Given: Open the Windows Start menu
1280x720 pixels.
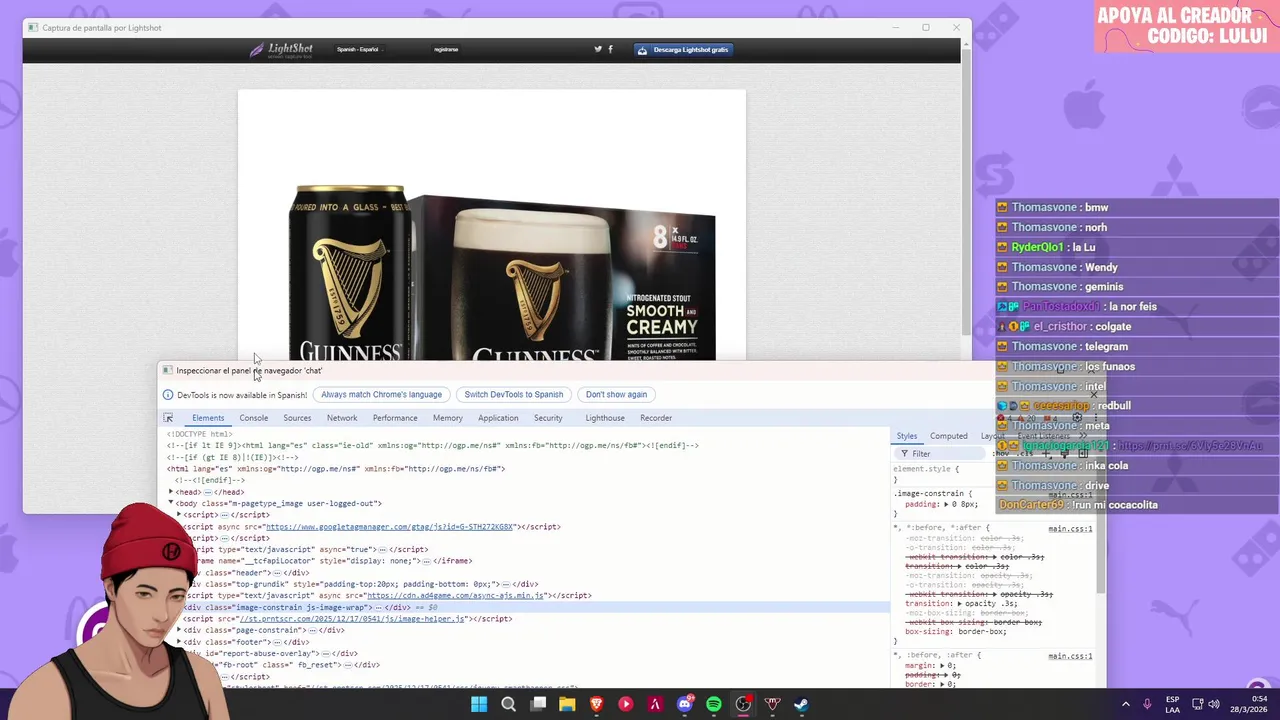Looking at the screenshot, I should 479,704.
